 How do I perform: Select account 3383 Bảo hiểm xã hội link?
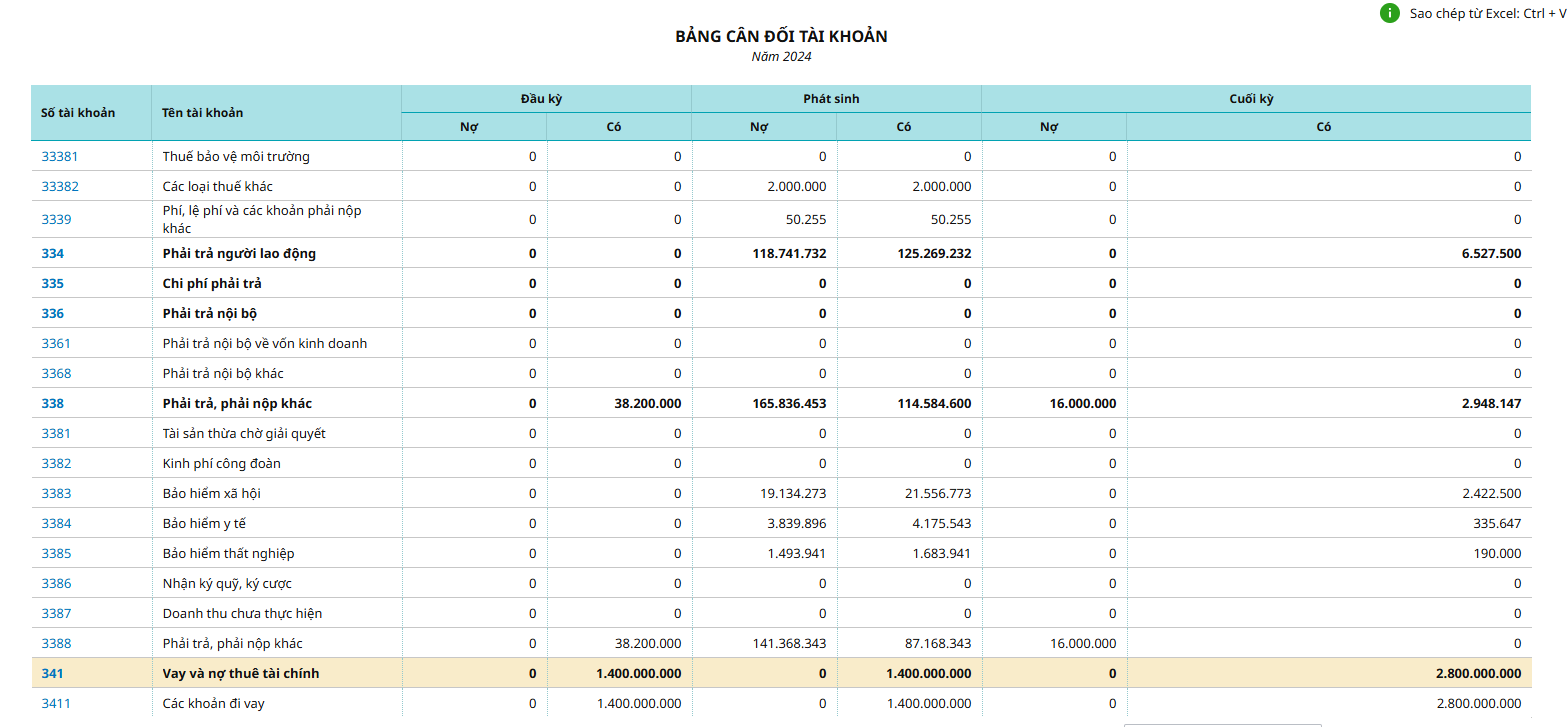coord(55,494)
